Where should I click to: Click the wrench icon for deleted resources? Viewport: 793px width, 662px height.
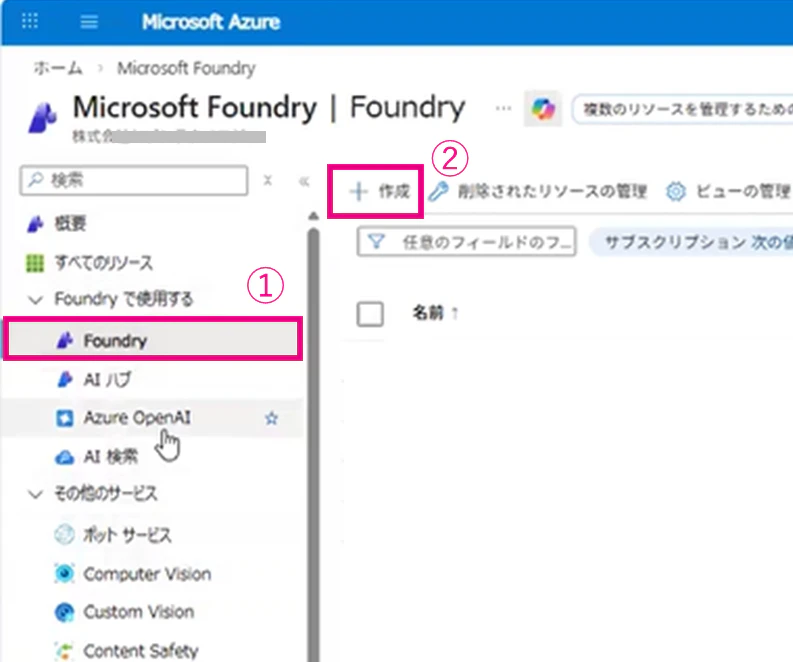point(438,192)
